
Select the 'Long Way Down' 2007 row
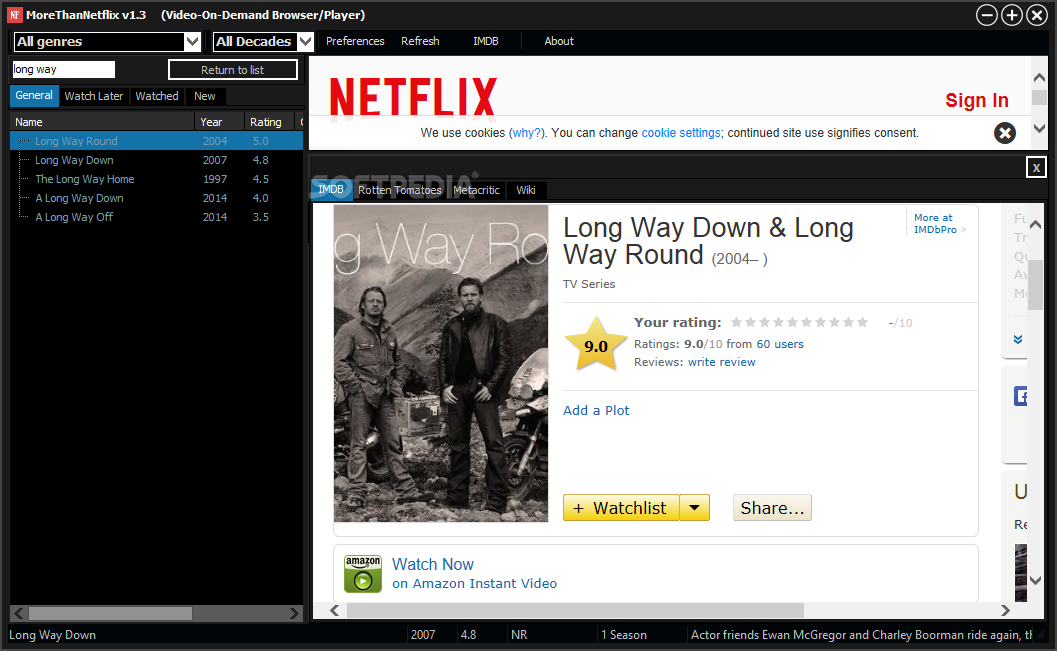click(156, 160)
